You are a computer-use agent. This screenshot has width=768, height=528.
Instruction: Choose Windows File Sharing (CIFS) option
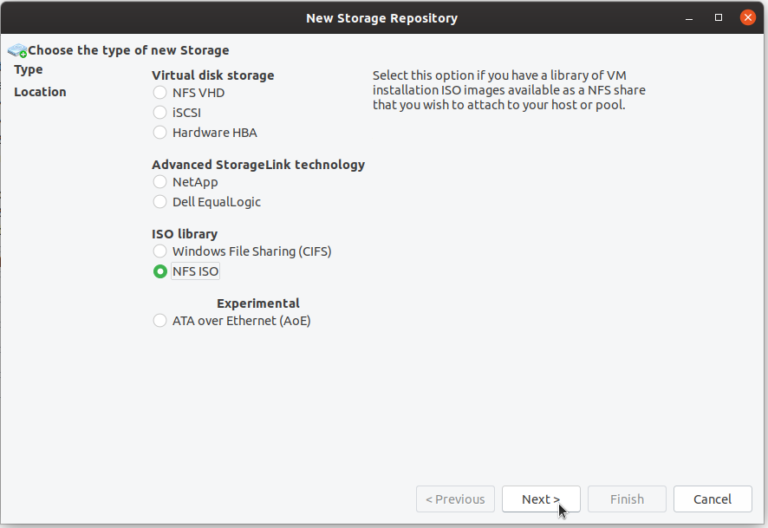tap(160, 252)
